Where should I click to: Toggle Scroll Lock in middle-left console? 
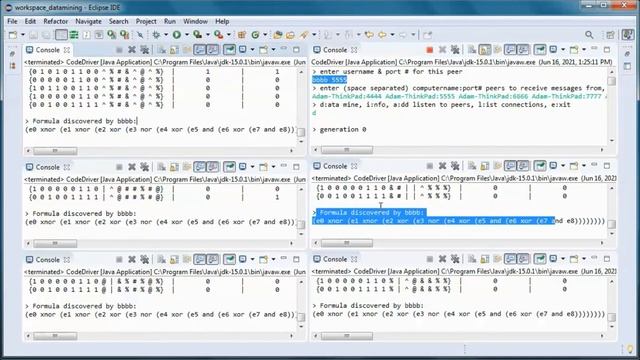(x=174, y=167)
